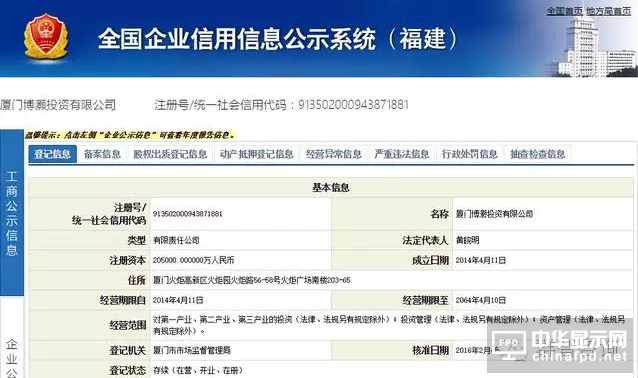Select the 行政处罚信息 tab
Image resolution: width=638 pixels, height=378 pixels.
coord(470,154)
